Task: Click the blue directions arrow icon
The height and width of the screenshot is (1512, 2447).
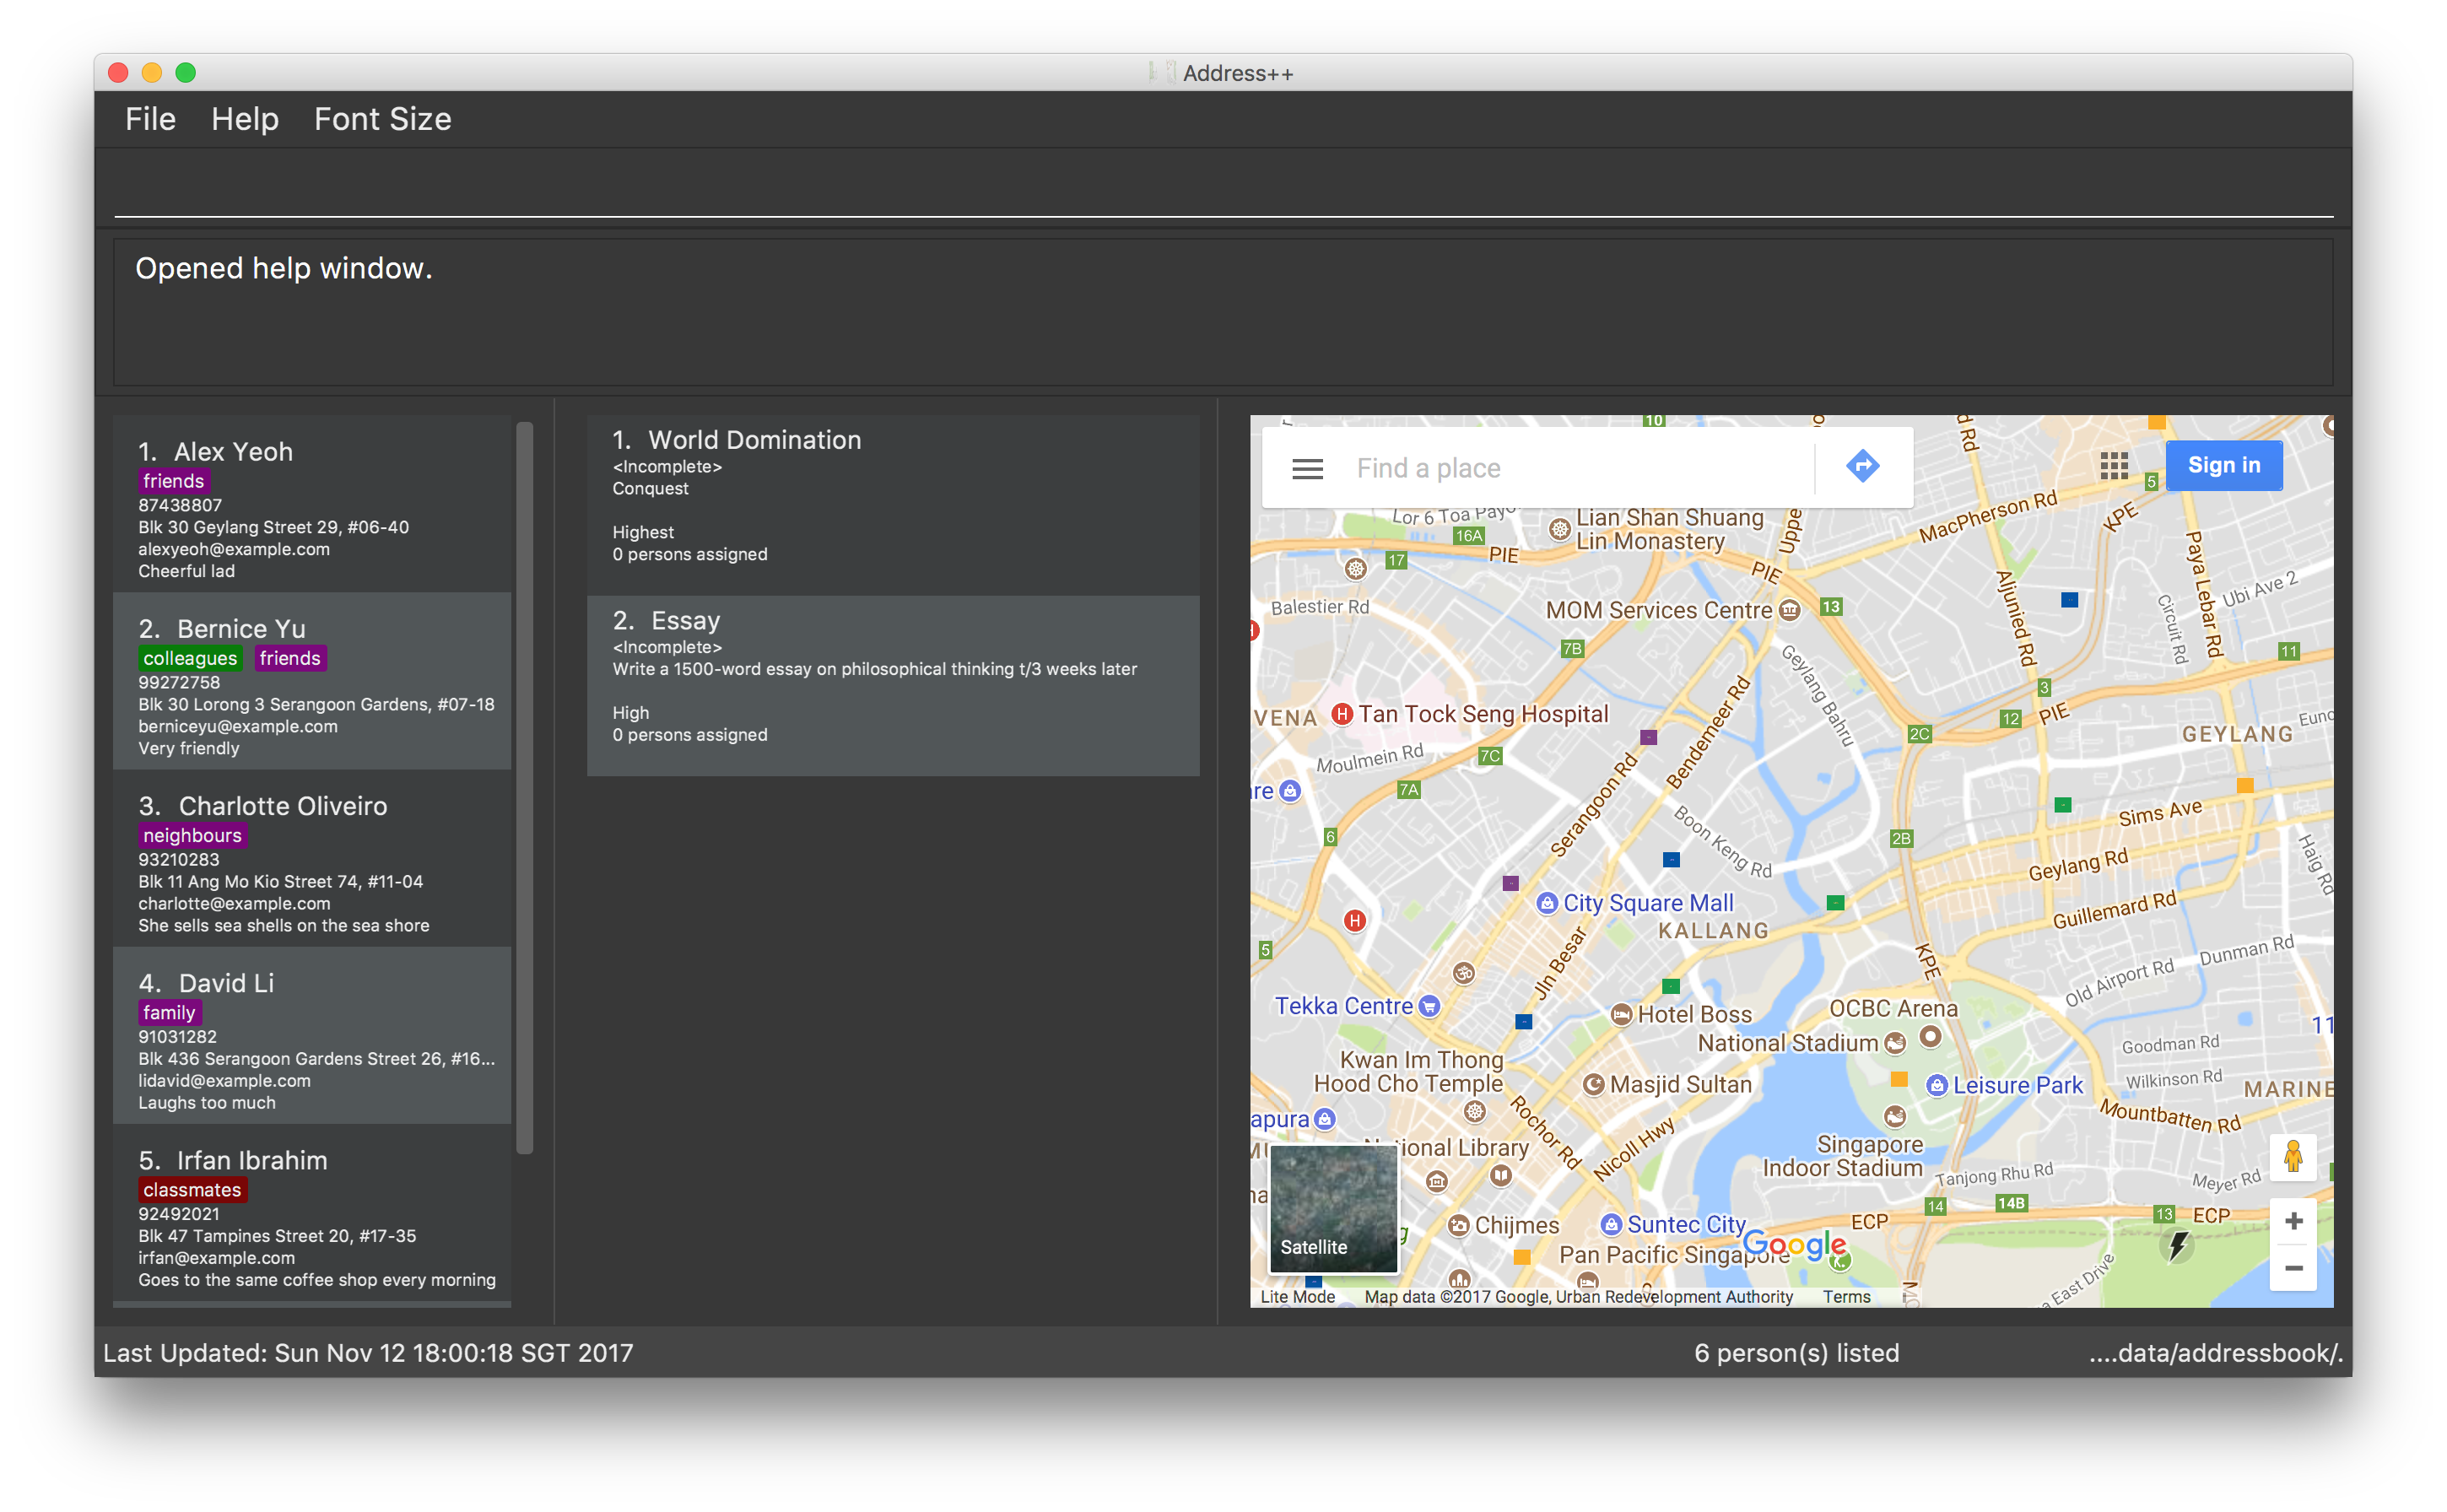Action: pos(1862,466)
